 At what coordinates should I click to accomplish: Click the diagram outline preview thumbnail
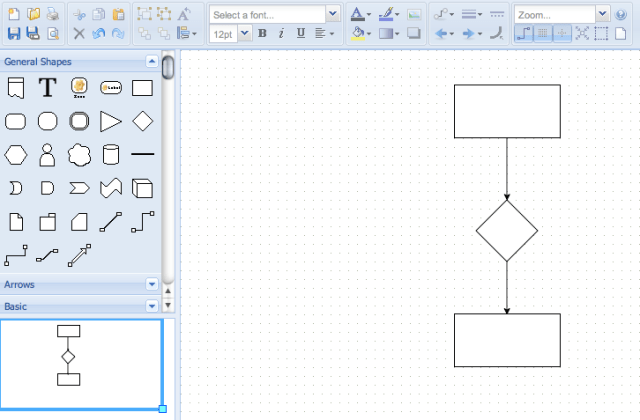coord(81,363)
